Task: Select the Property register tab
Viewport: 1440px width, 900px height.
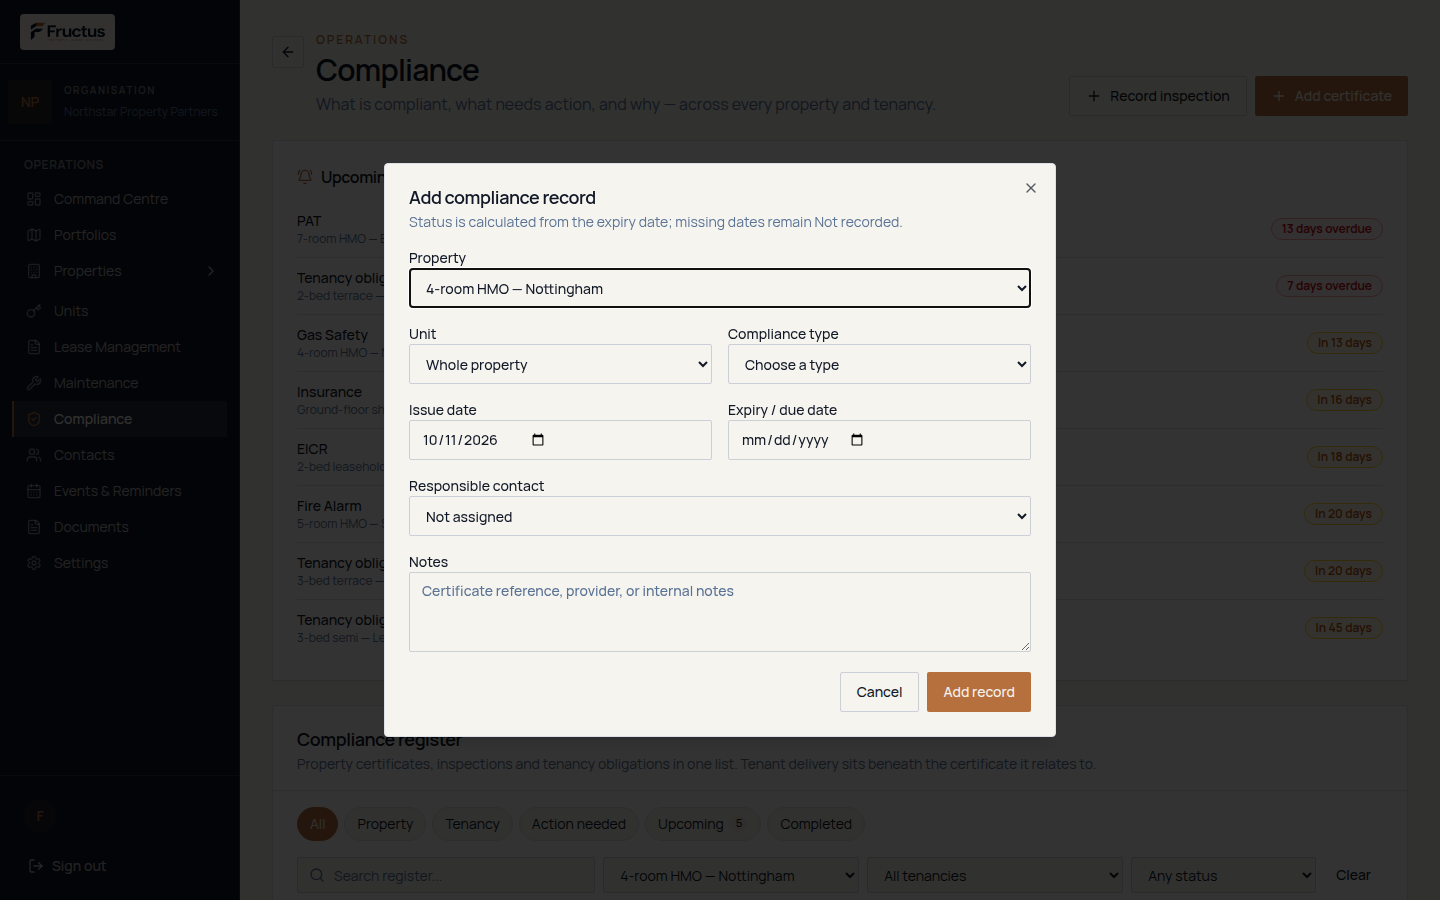Action: 385,824
